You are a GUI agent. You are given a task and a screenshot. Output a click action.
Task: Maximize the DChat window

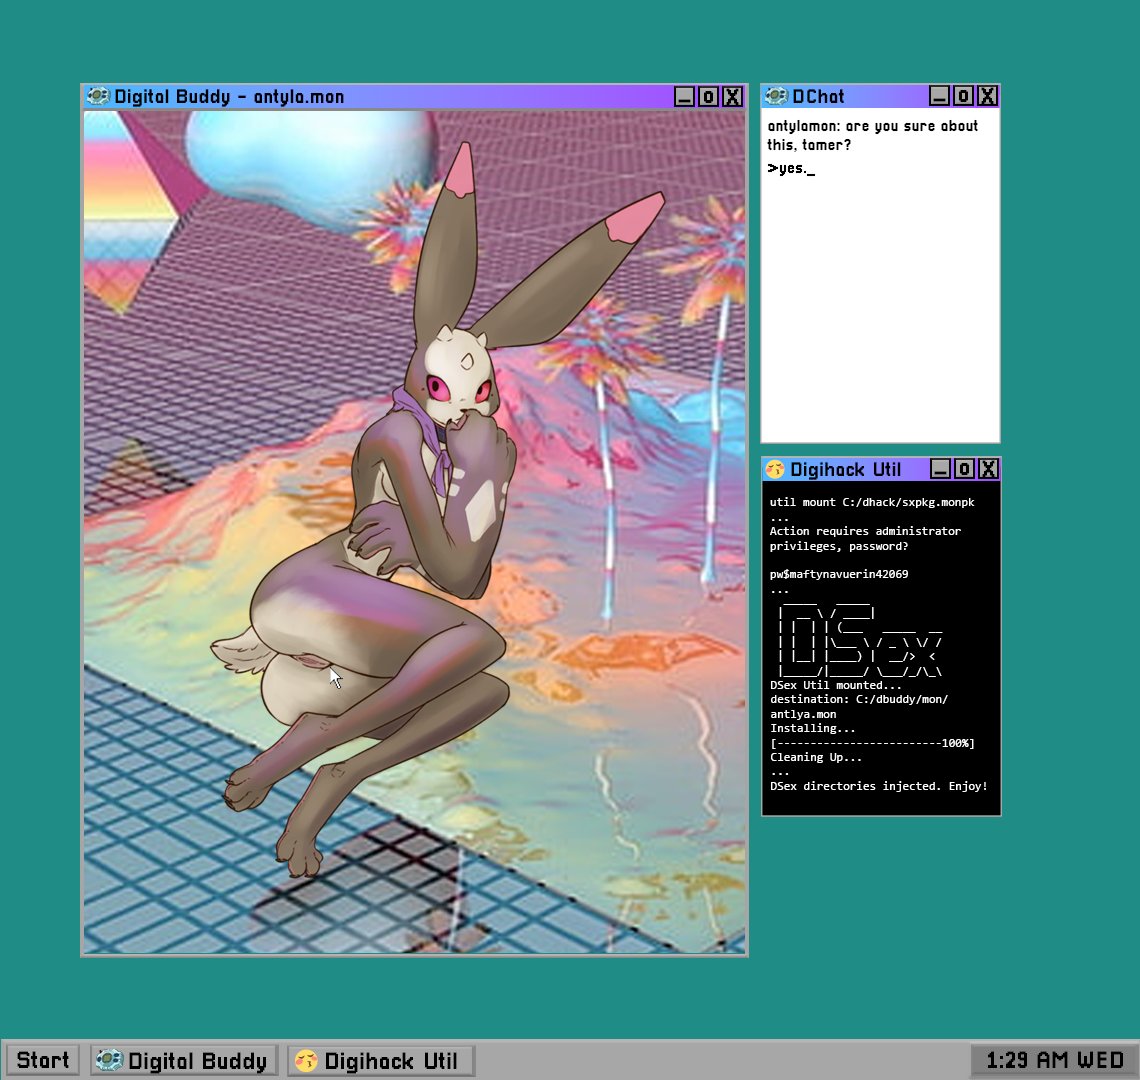pyautogui.click(x=963, y=96)
